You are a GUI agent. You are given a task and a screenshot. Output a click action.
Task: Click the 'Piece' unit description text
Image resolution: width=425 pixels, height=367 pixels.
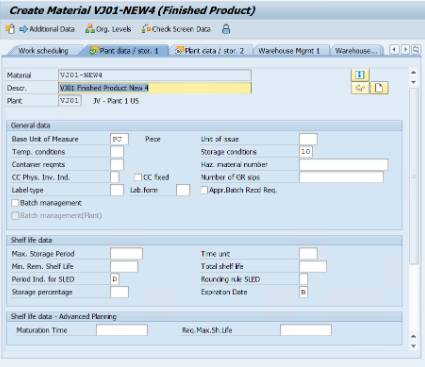pyautogui.click(x=153, y=139)
